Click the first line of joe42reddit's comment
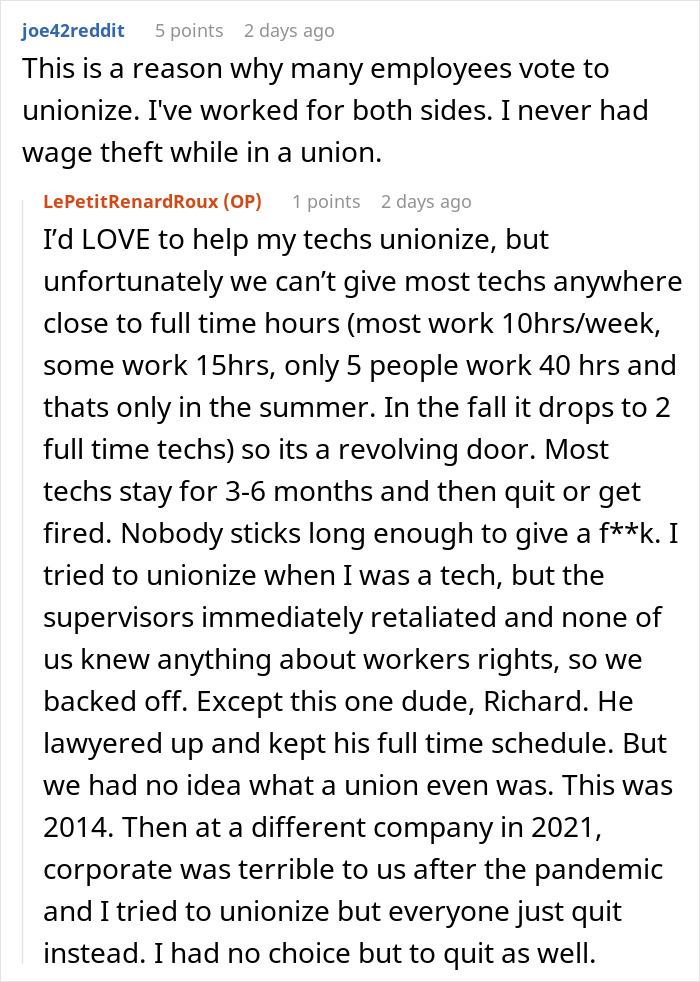Screen dimensions: 700x982 [x=315, y=71]
